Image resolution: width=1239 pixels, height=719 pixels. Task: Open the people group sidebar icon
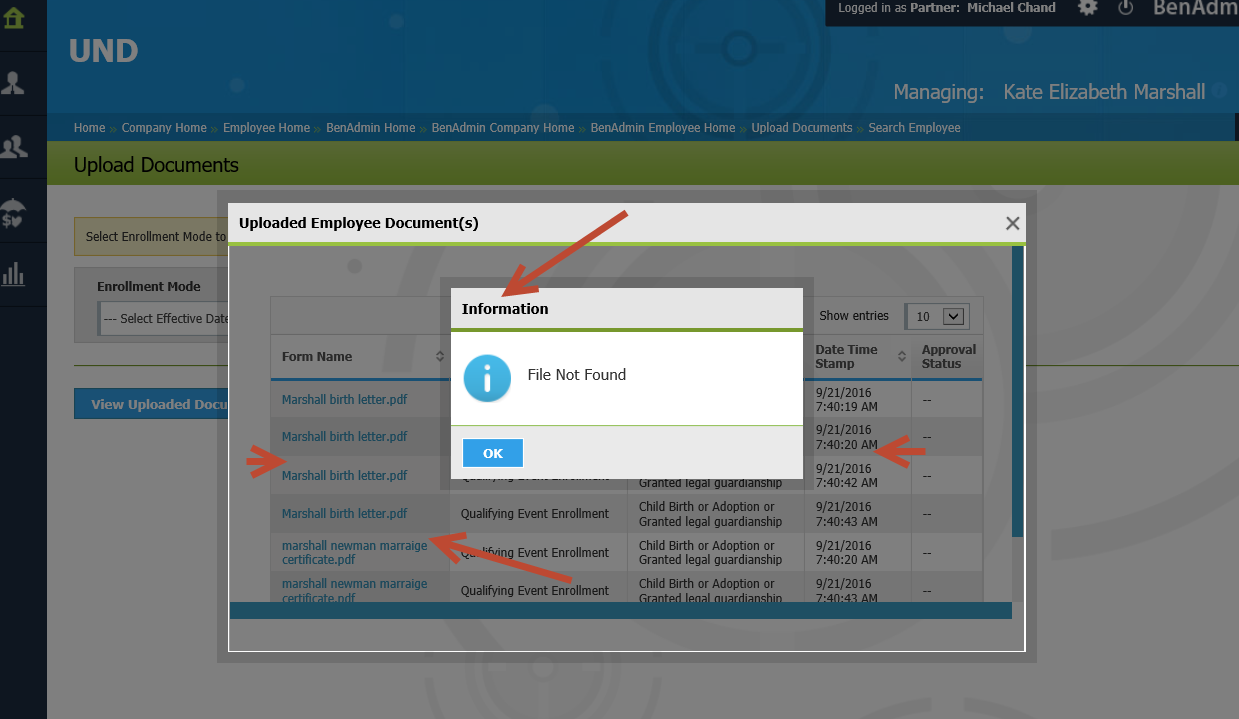pos(13,148)
